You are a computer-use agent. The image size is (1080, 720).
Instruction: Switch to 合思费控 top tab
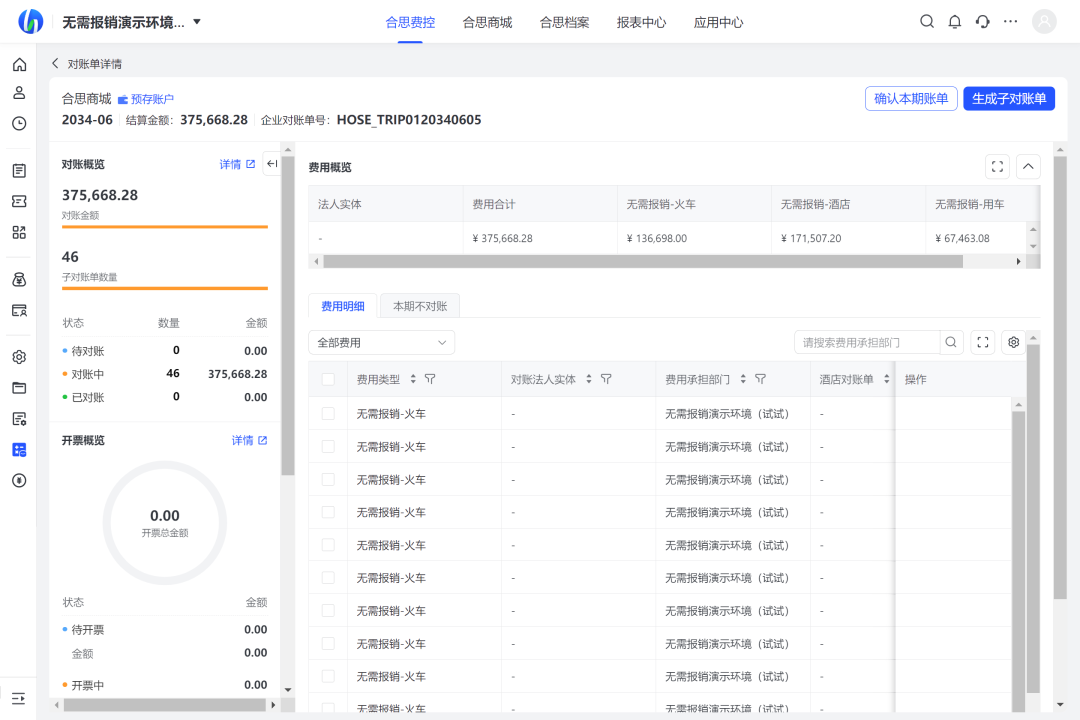[x=410, y=22]
